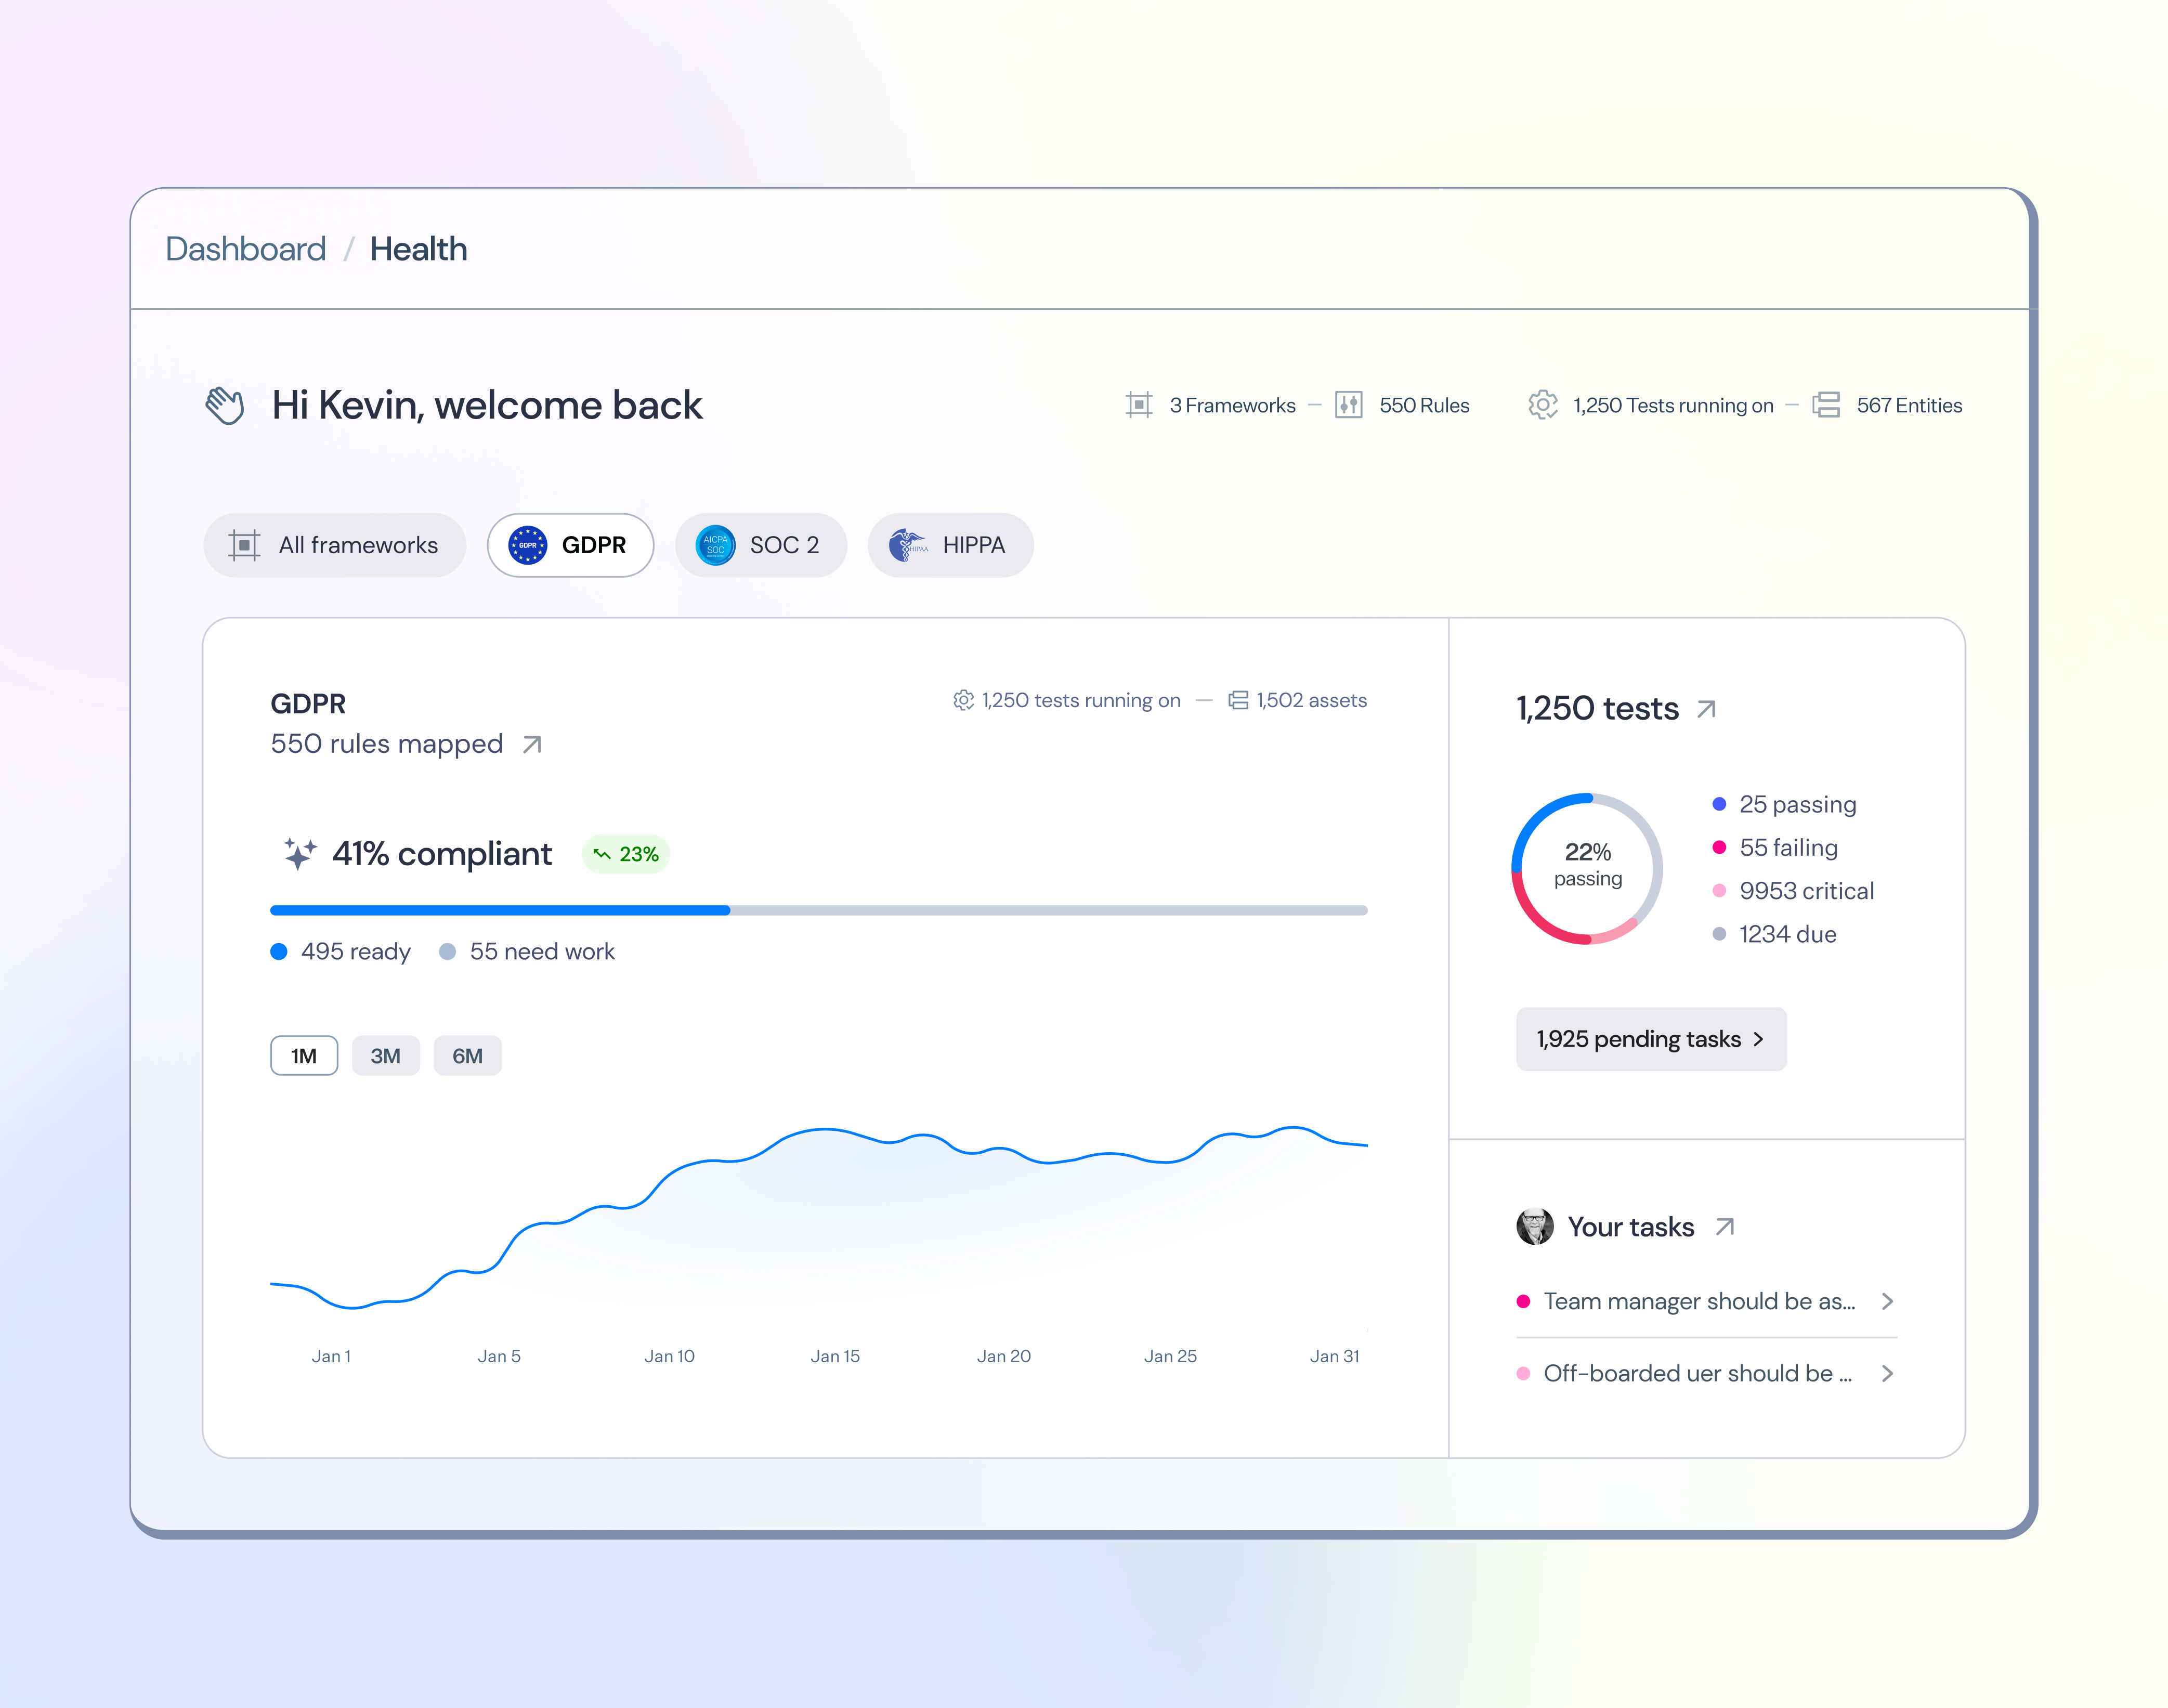Toggle the 3M time range
This screenshot has width=2168, height=1708.
(x=386, y=1055)
